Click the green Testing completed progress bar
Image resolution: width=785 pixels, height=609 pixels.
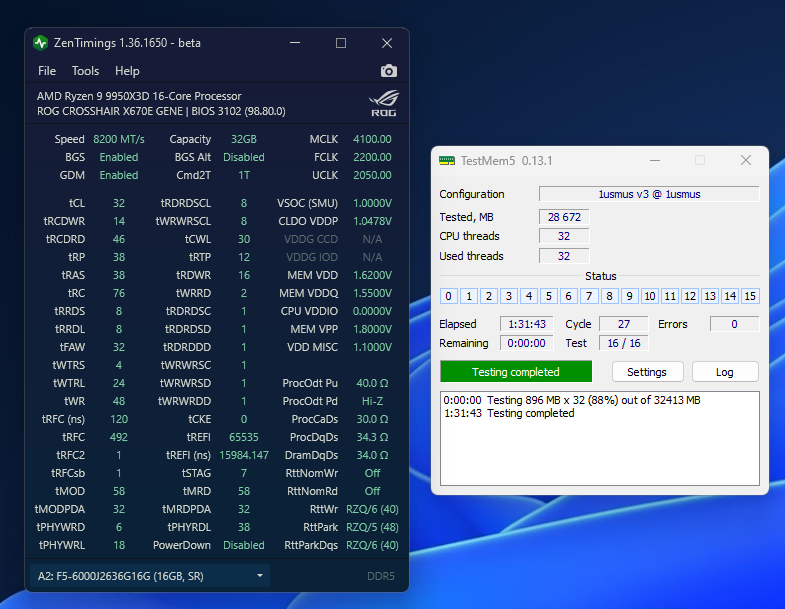(516, 372)
